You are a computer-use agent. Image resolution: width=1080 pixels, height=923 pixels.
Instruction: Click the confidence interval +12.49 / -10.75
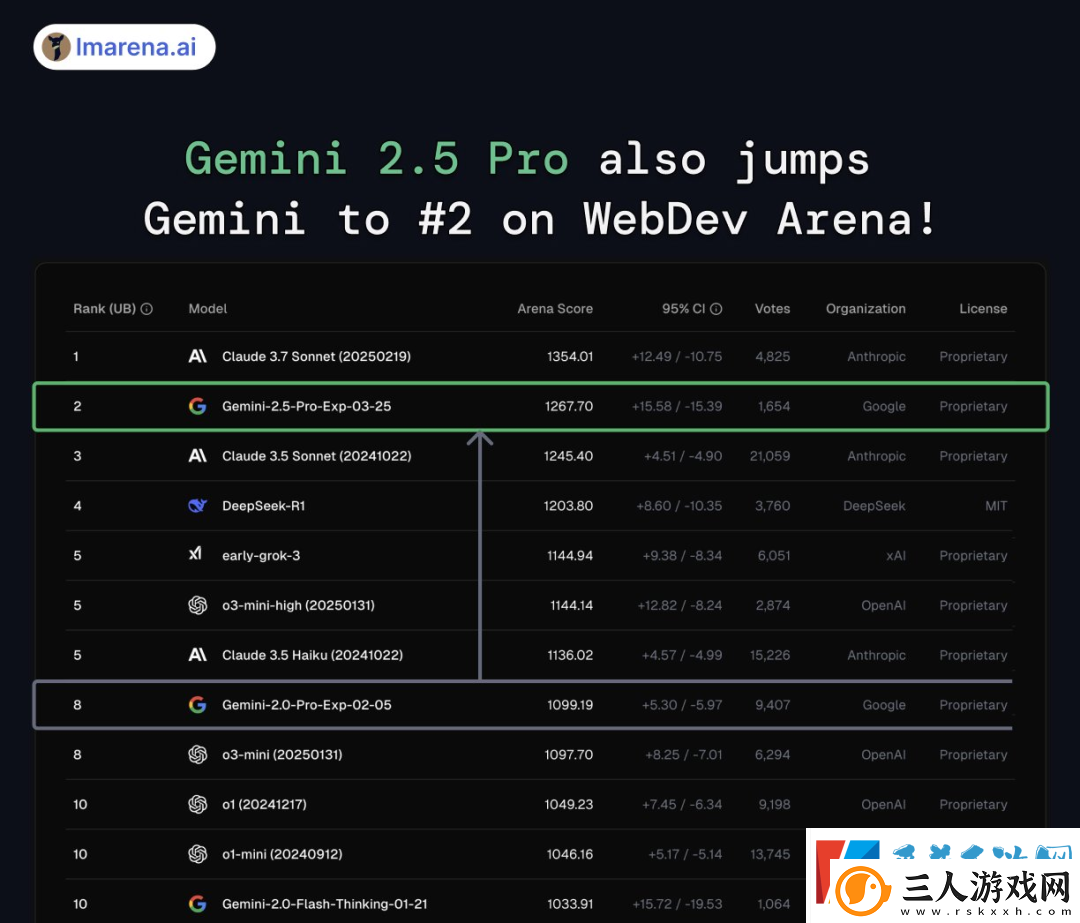677,356
